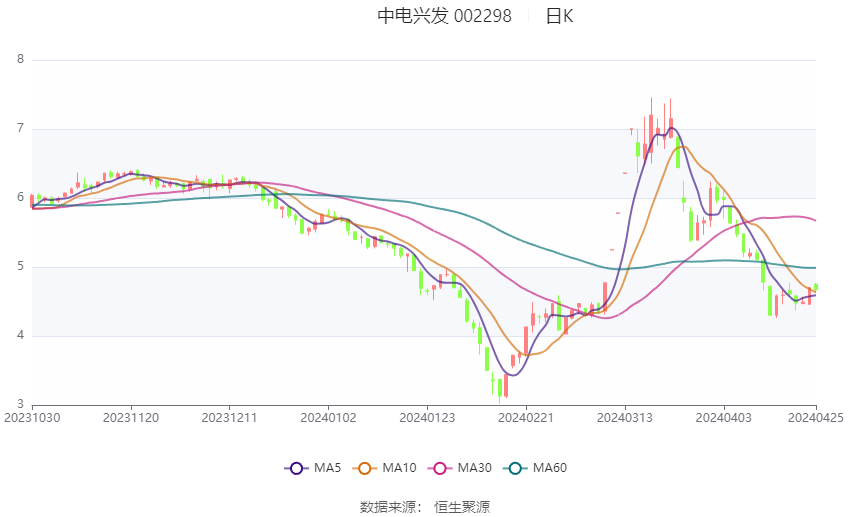Click the x-axis date label 20240221
Image resolution: width=850 pixels, height=517 pixels.
(x=526, y=418)
